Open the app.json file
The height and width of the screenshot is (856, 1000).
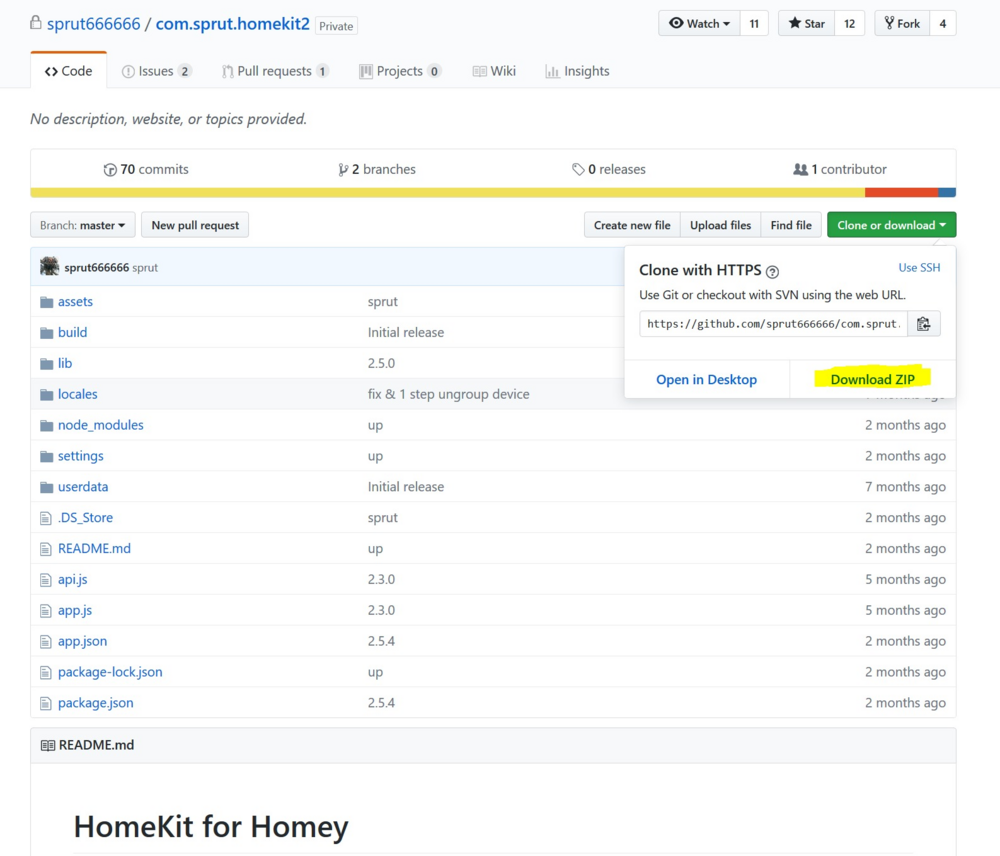point(82,641)
